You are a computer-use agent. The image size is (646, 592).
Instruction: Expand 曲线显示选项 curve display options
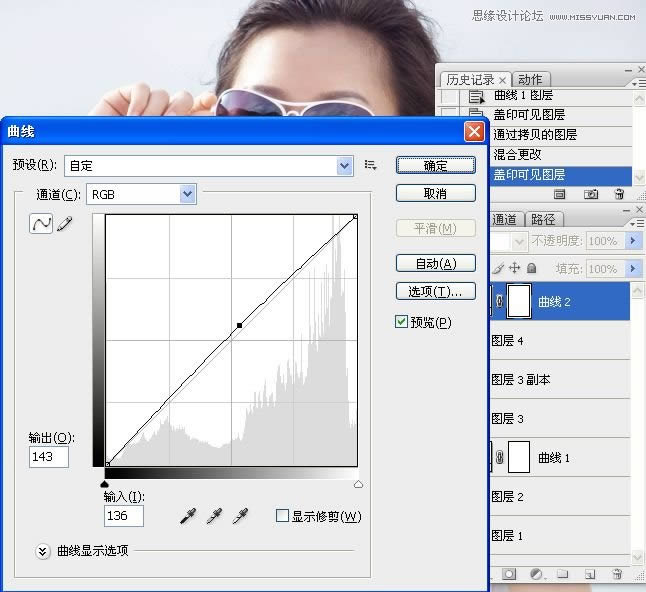pos(43,550)
